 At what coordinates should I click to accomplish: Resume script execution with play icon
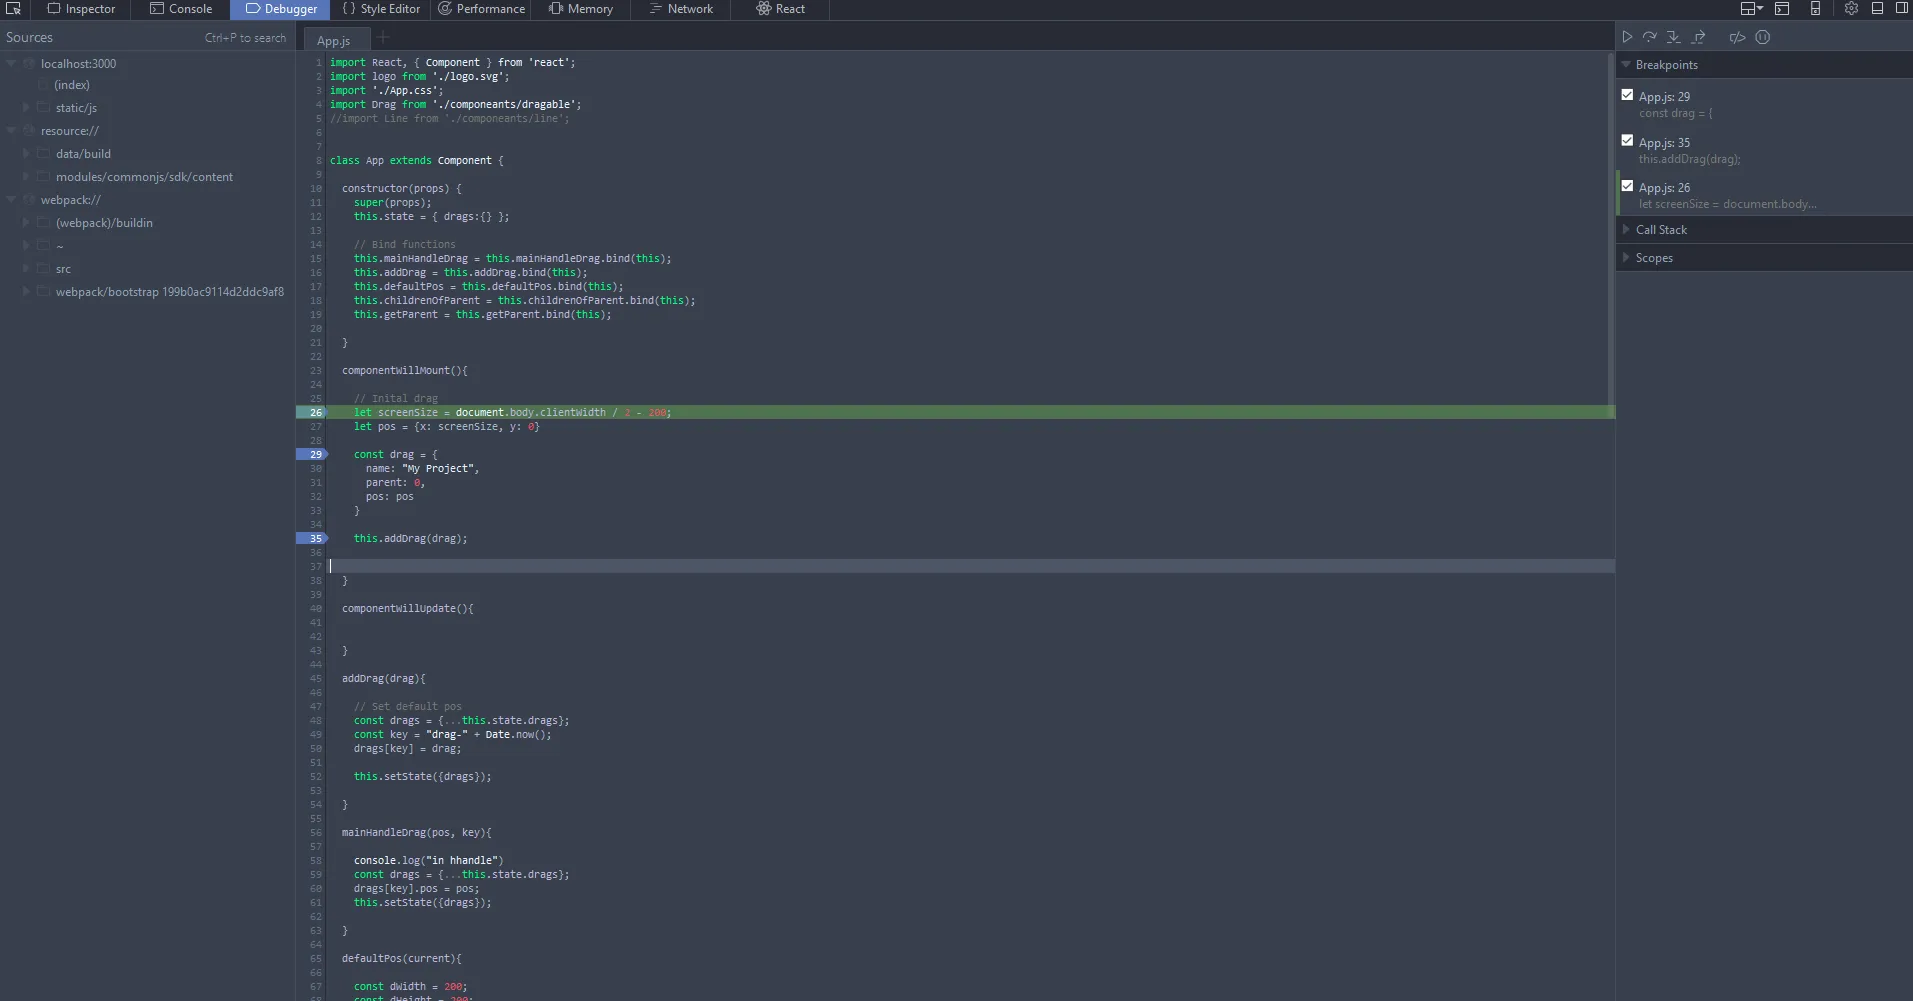(x=1628, y=37)
